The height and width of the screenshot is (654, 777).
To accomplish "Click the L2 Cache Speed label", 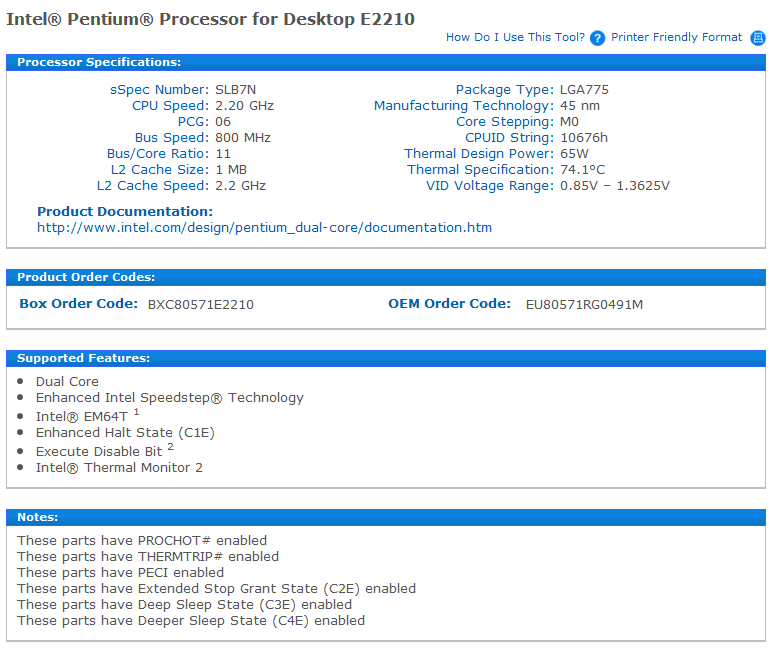I will tap(153, 186).
